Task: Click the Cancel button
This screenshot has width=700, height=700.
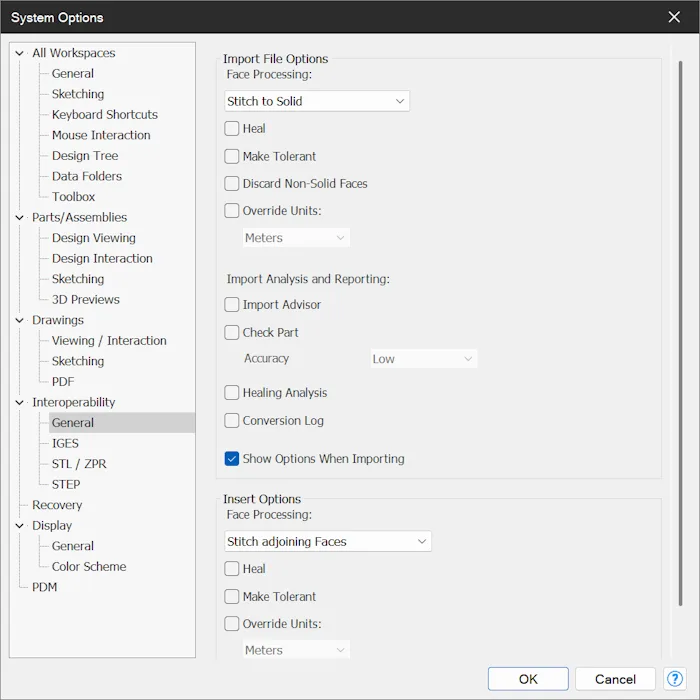Action: point(615,679)
